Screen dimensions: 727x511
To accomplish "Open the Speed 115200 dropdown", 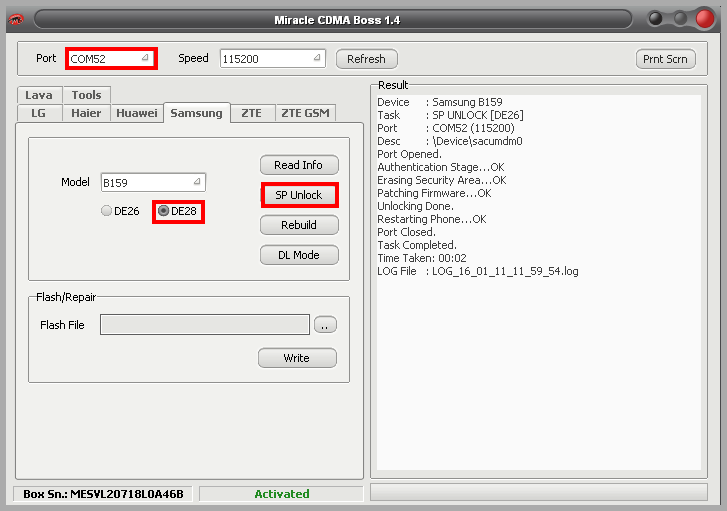I will click(273, 58).
